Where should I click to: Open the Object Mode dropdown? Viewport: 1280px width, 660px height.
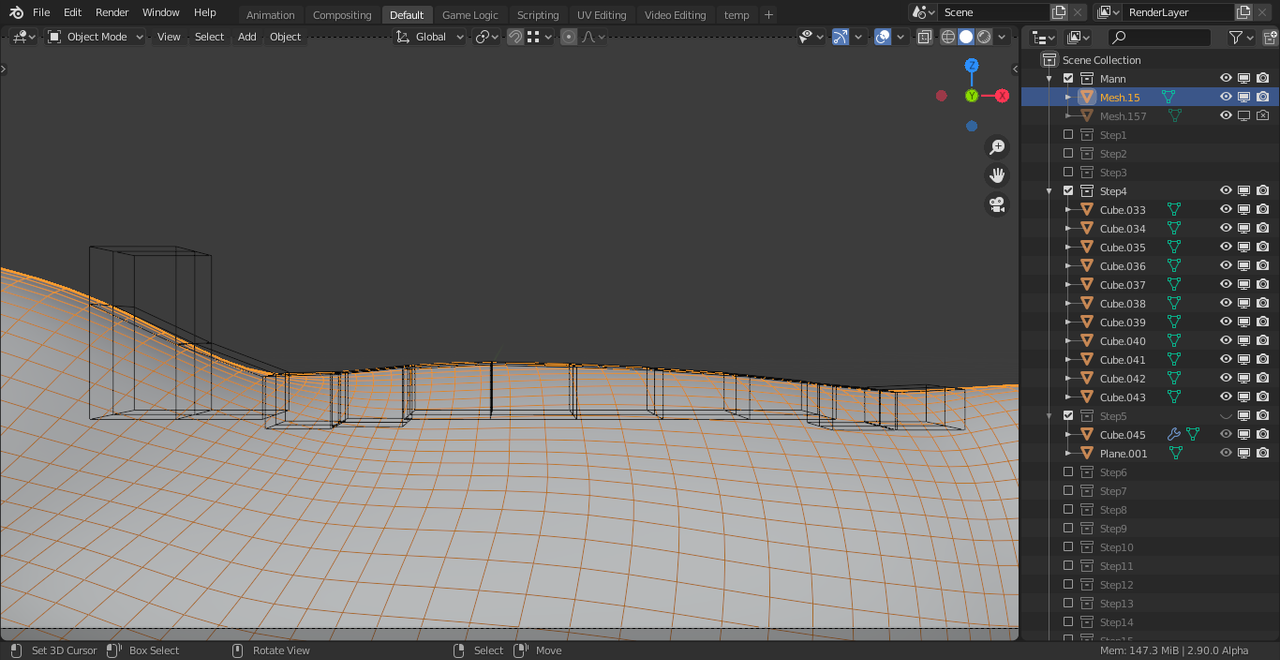[x=96, y=37]
